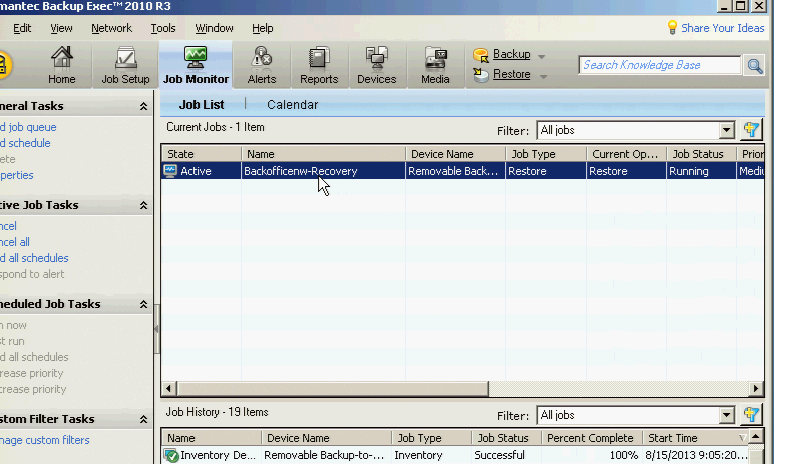Sort job history by Job Status column
This screenshot has width=792, height=464.
pos(506,438)
